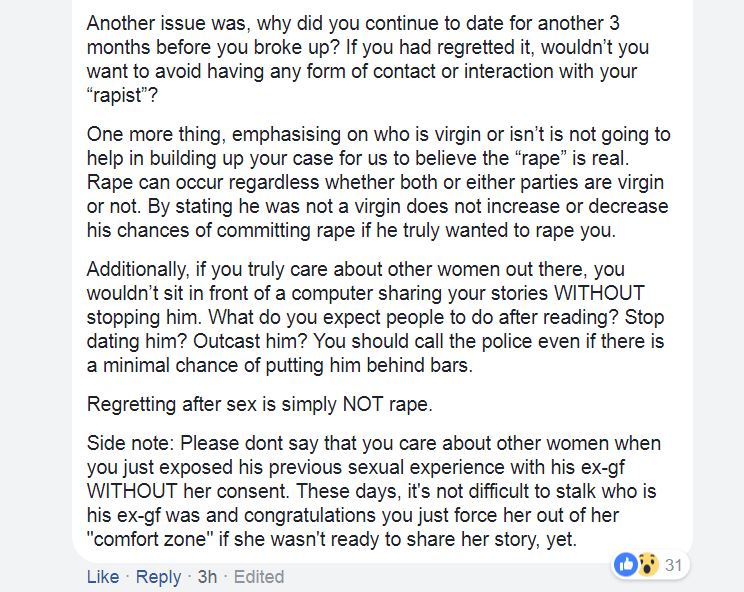Open the reaction count showing 31
Image resolution: width=744 pixels, height=592 pixels.
pos(673,565)
